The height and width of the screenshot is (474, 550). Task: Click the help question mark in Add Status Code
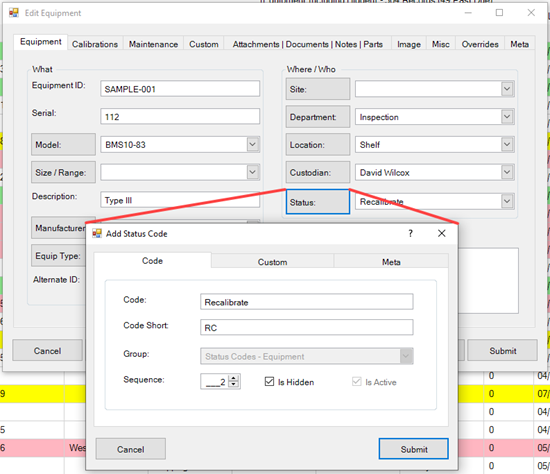(410, 233)
